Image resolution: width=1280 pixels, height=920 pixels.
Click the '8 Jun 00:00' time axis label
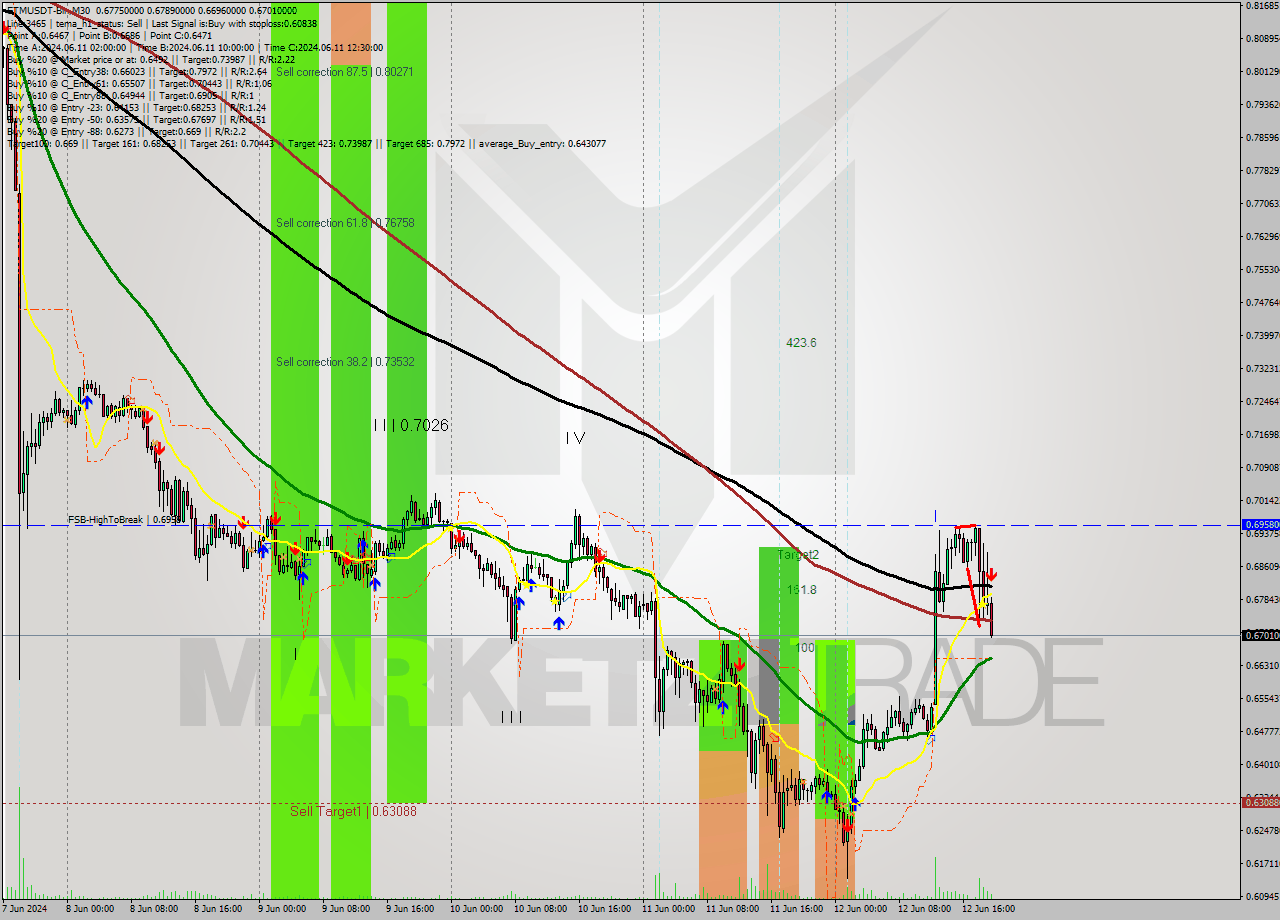click(x=90, y=909)
